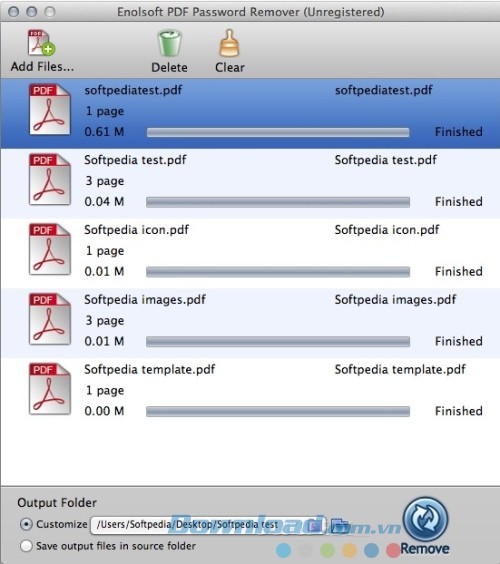This screenshot has width=500, height=564.
Task: Click the Softpedia template.pdf progress bar
Action: click(x=278, y=411)
